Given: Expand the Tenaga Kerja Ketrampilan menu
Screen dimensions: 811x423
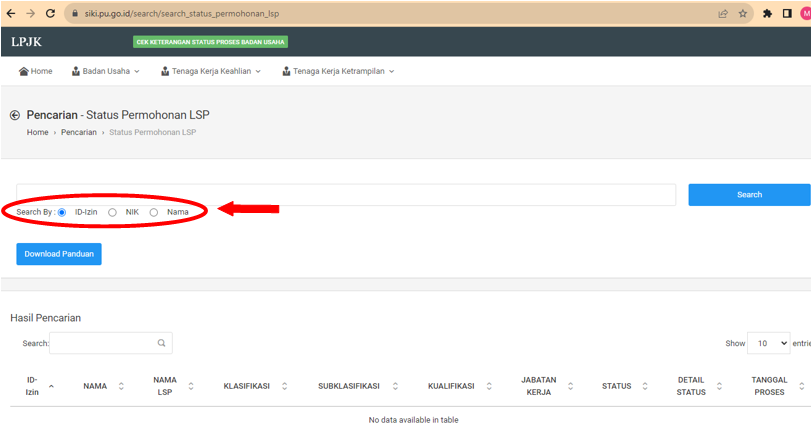Looking at the screenshot, I should point(338,71).
